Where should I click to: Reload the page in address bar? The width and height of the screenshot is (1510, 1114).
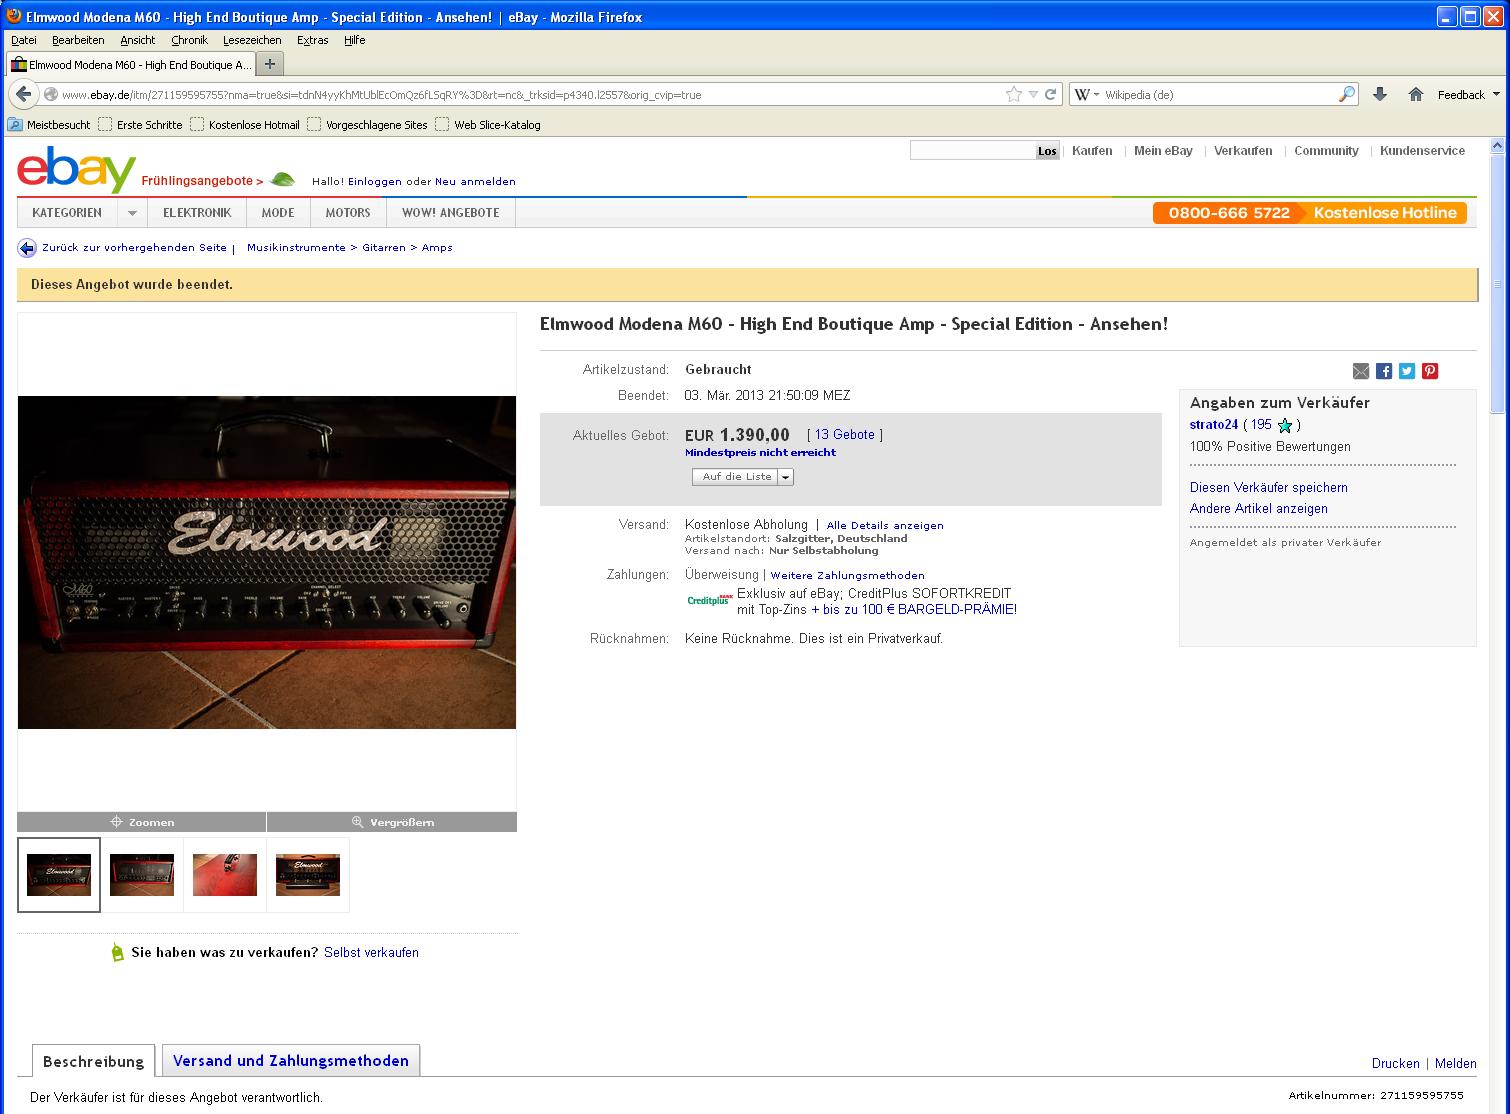pyautogui.click(x=1051, y=94)
